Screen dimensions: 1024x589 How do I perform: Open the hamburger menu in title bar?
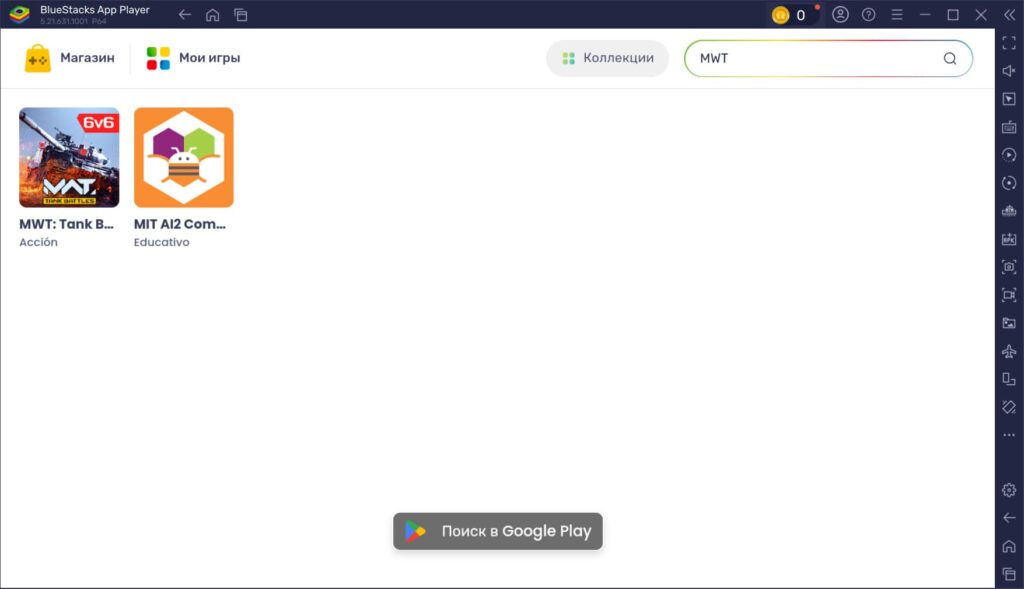click(897, 15)
